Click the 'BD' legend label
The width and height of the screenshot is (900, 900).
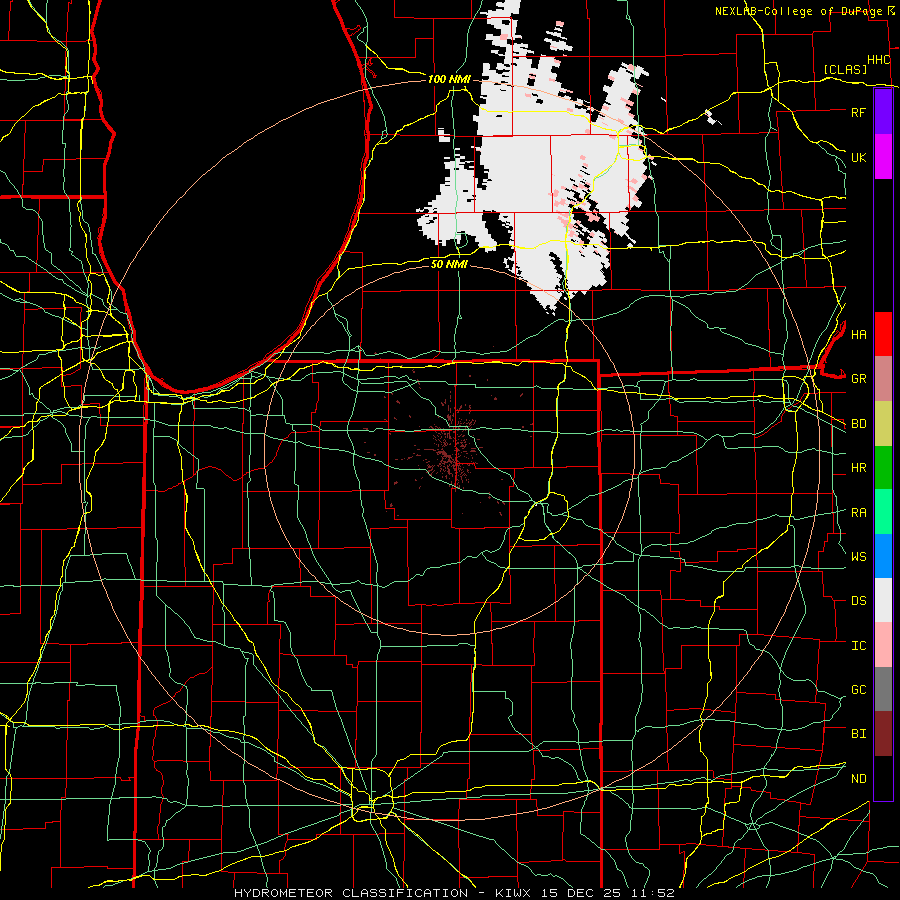[858, 424]
